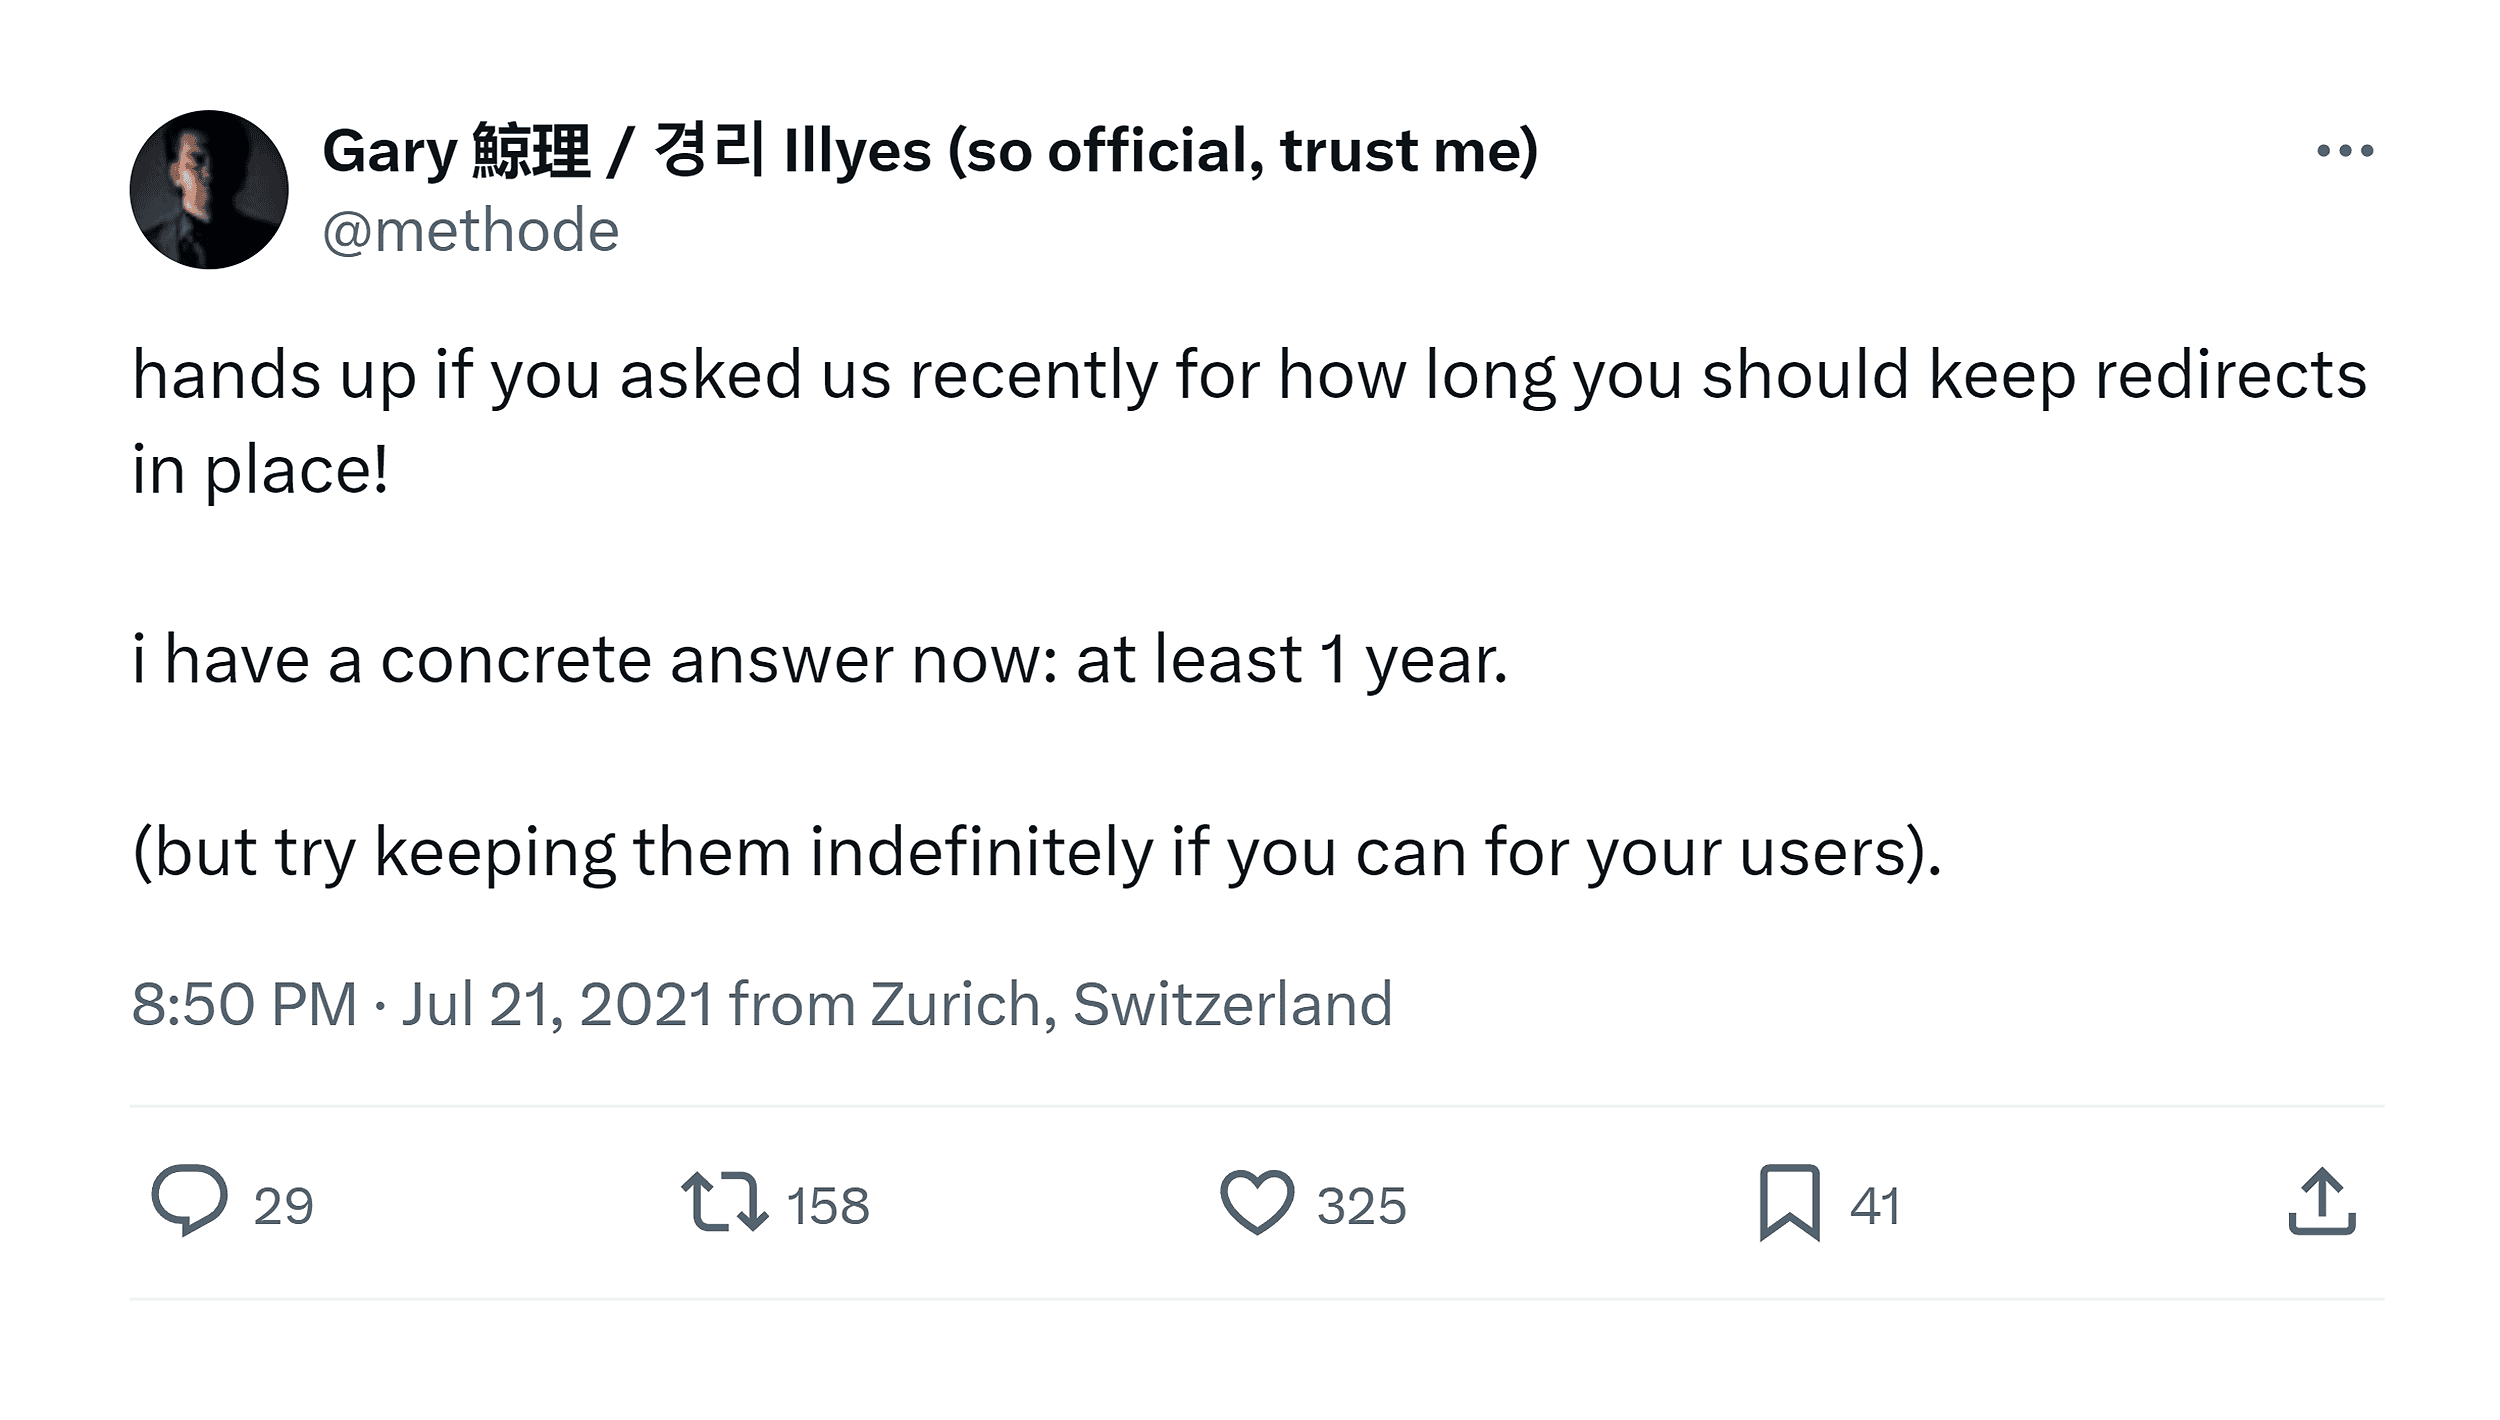Click the share upload arrow icon
Screen dimensions: 2500x1420
(x=2322, y=1202)
